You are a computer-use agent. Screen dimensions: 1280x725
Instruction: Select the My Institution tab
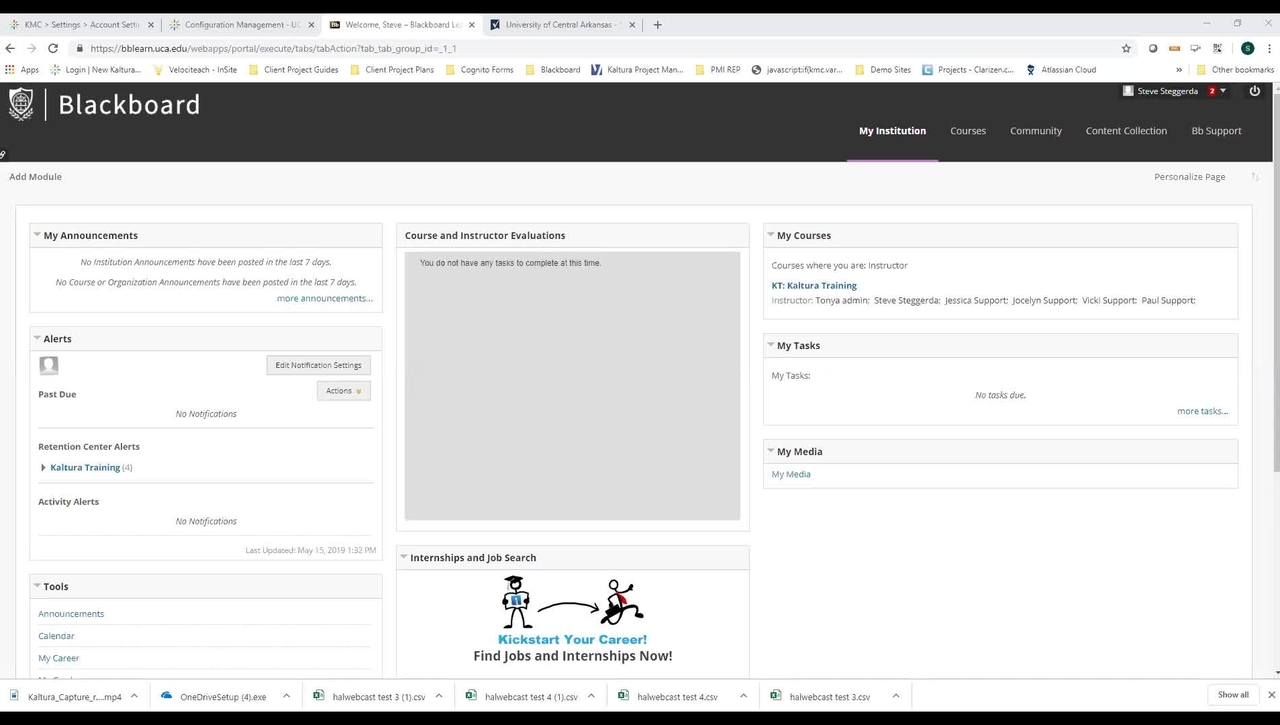[x=892, y=131]
